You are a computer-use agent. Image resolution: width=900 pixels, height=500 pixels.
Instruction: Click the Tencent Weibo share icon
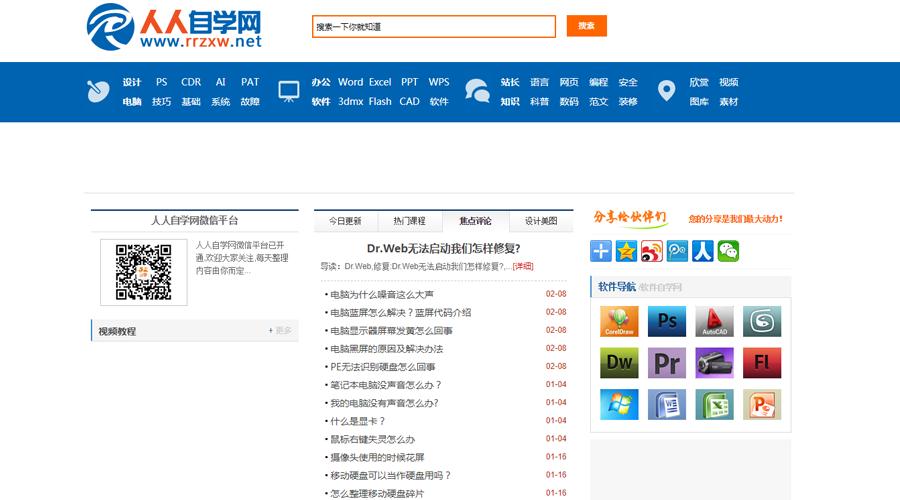(677, 251)
